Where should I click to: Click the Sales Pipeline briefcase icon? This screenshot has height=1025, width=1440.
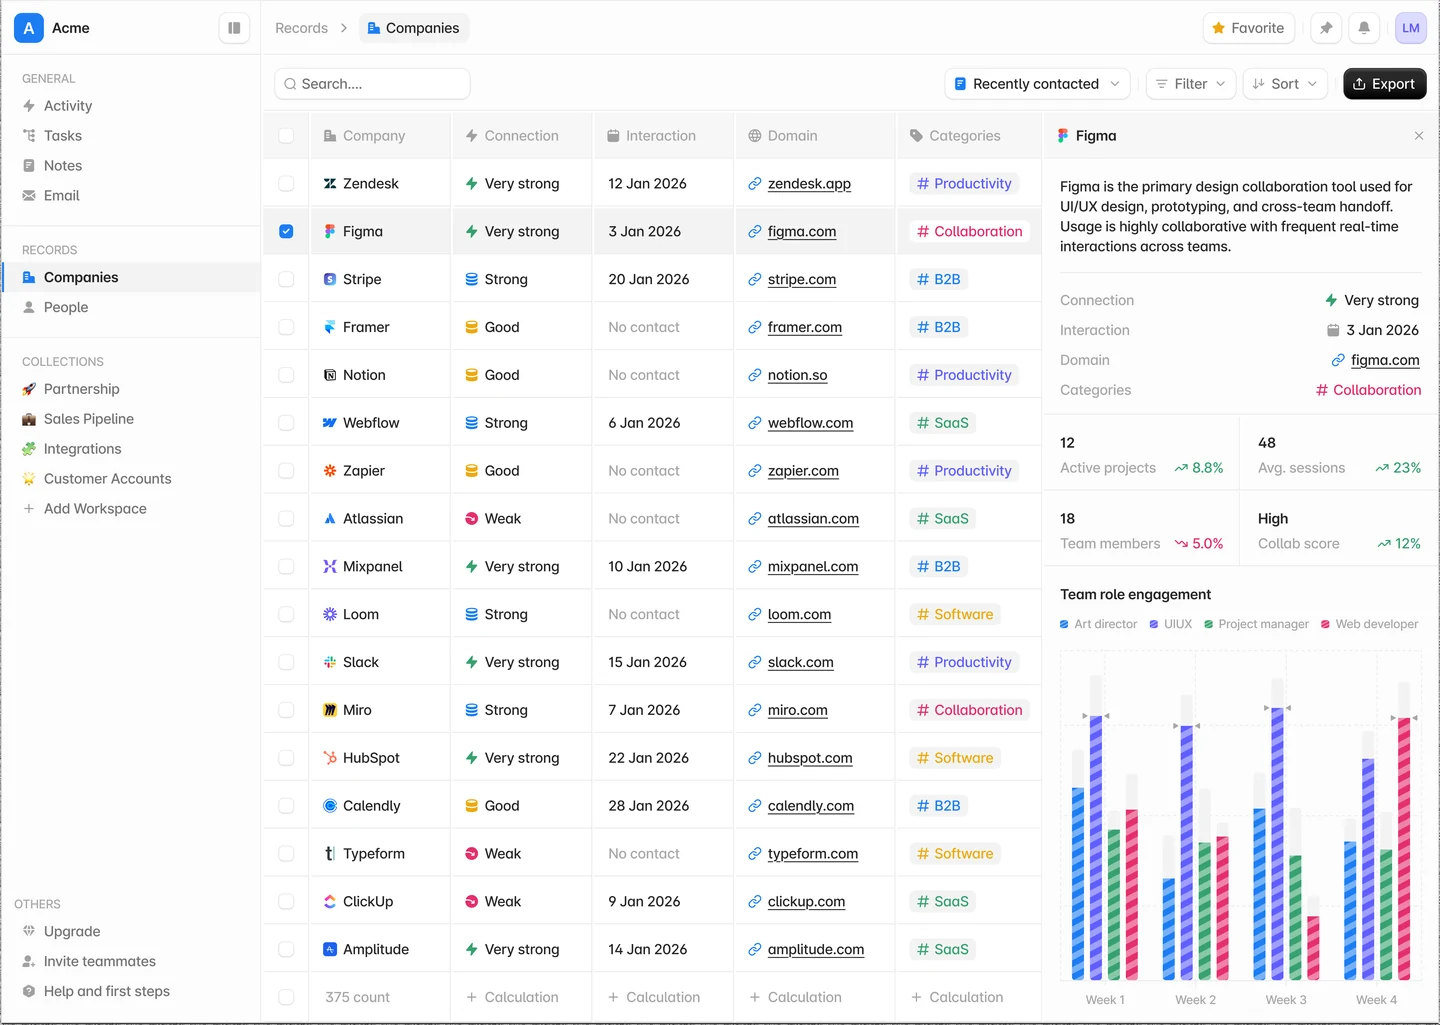point(29,419)
